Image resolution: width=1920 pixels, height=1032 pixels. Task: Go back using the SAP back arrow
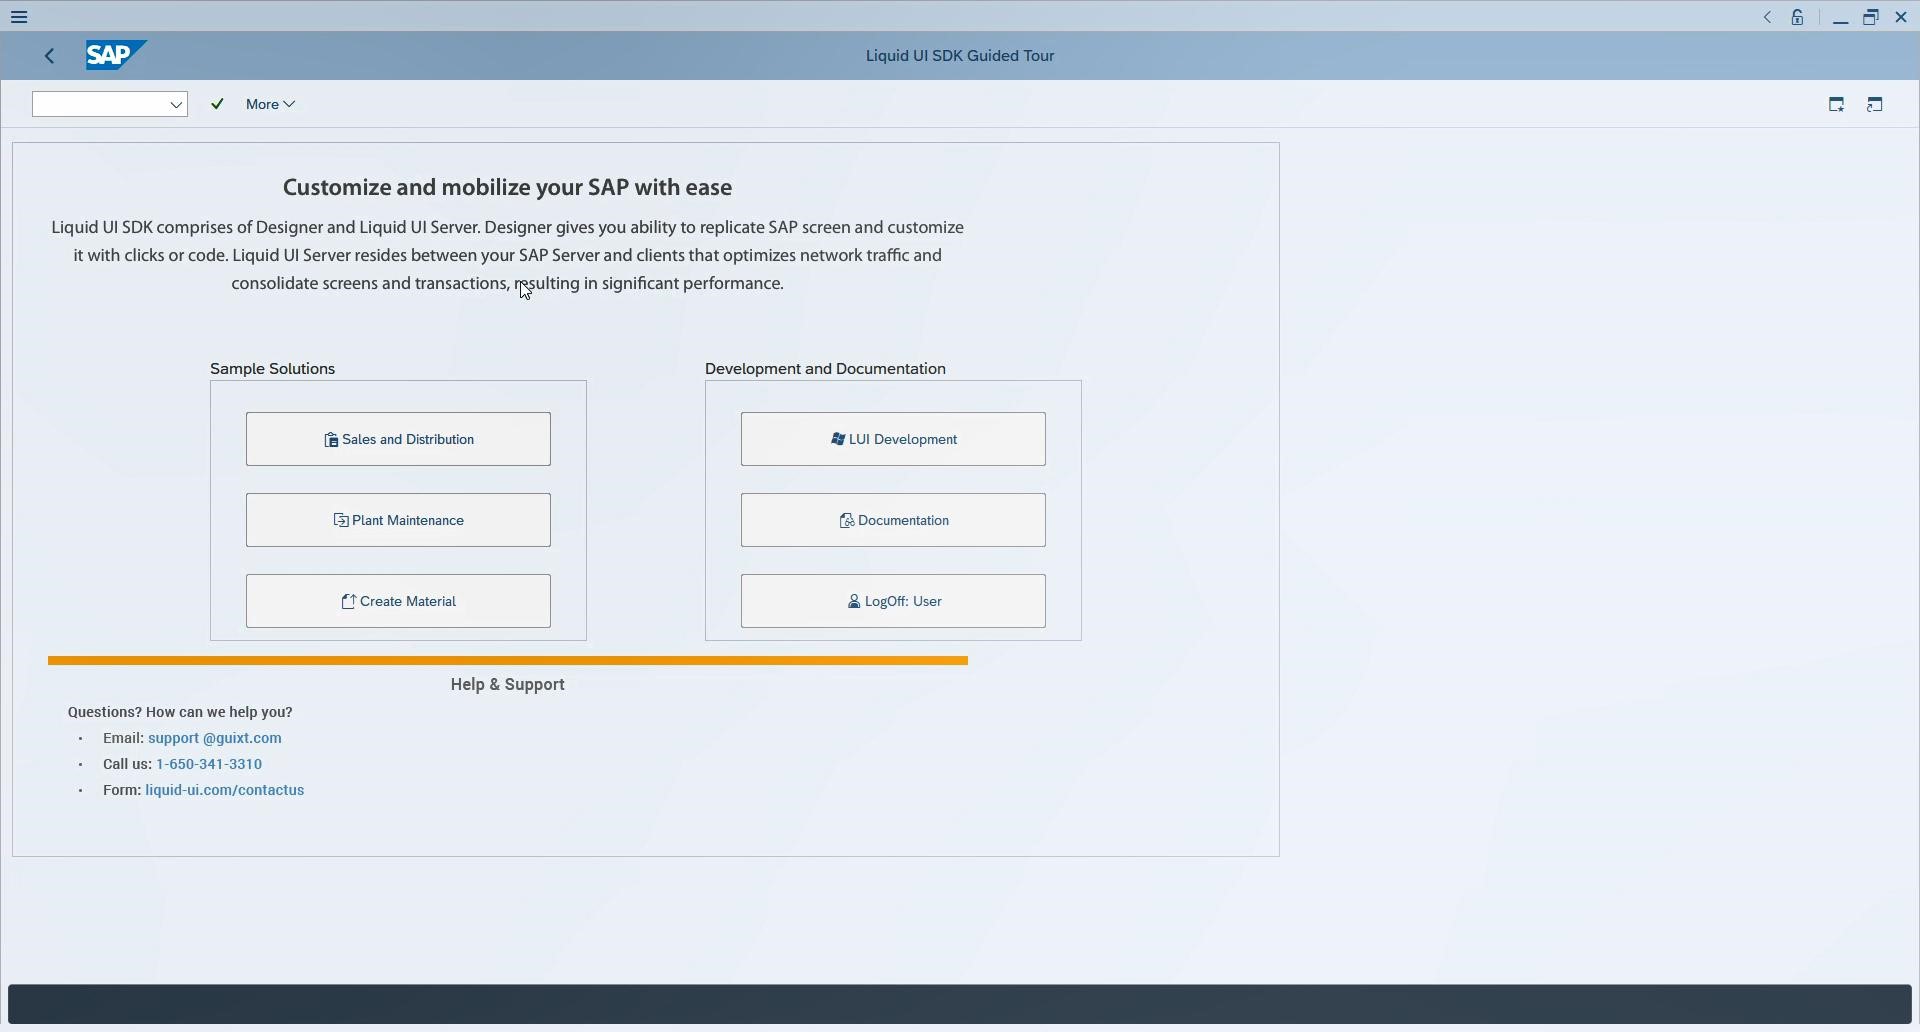pos(50,56)
